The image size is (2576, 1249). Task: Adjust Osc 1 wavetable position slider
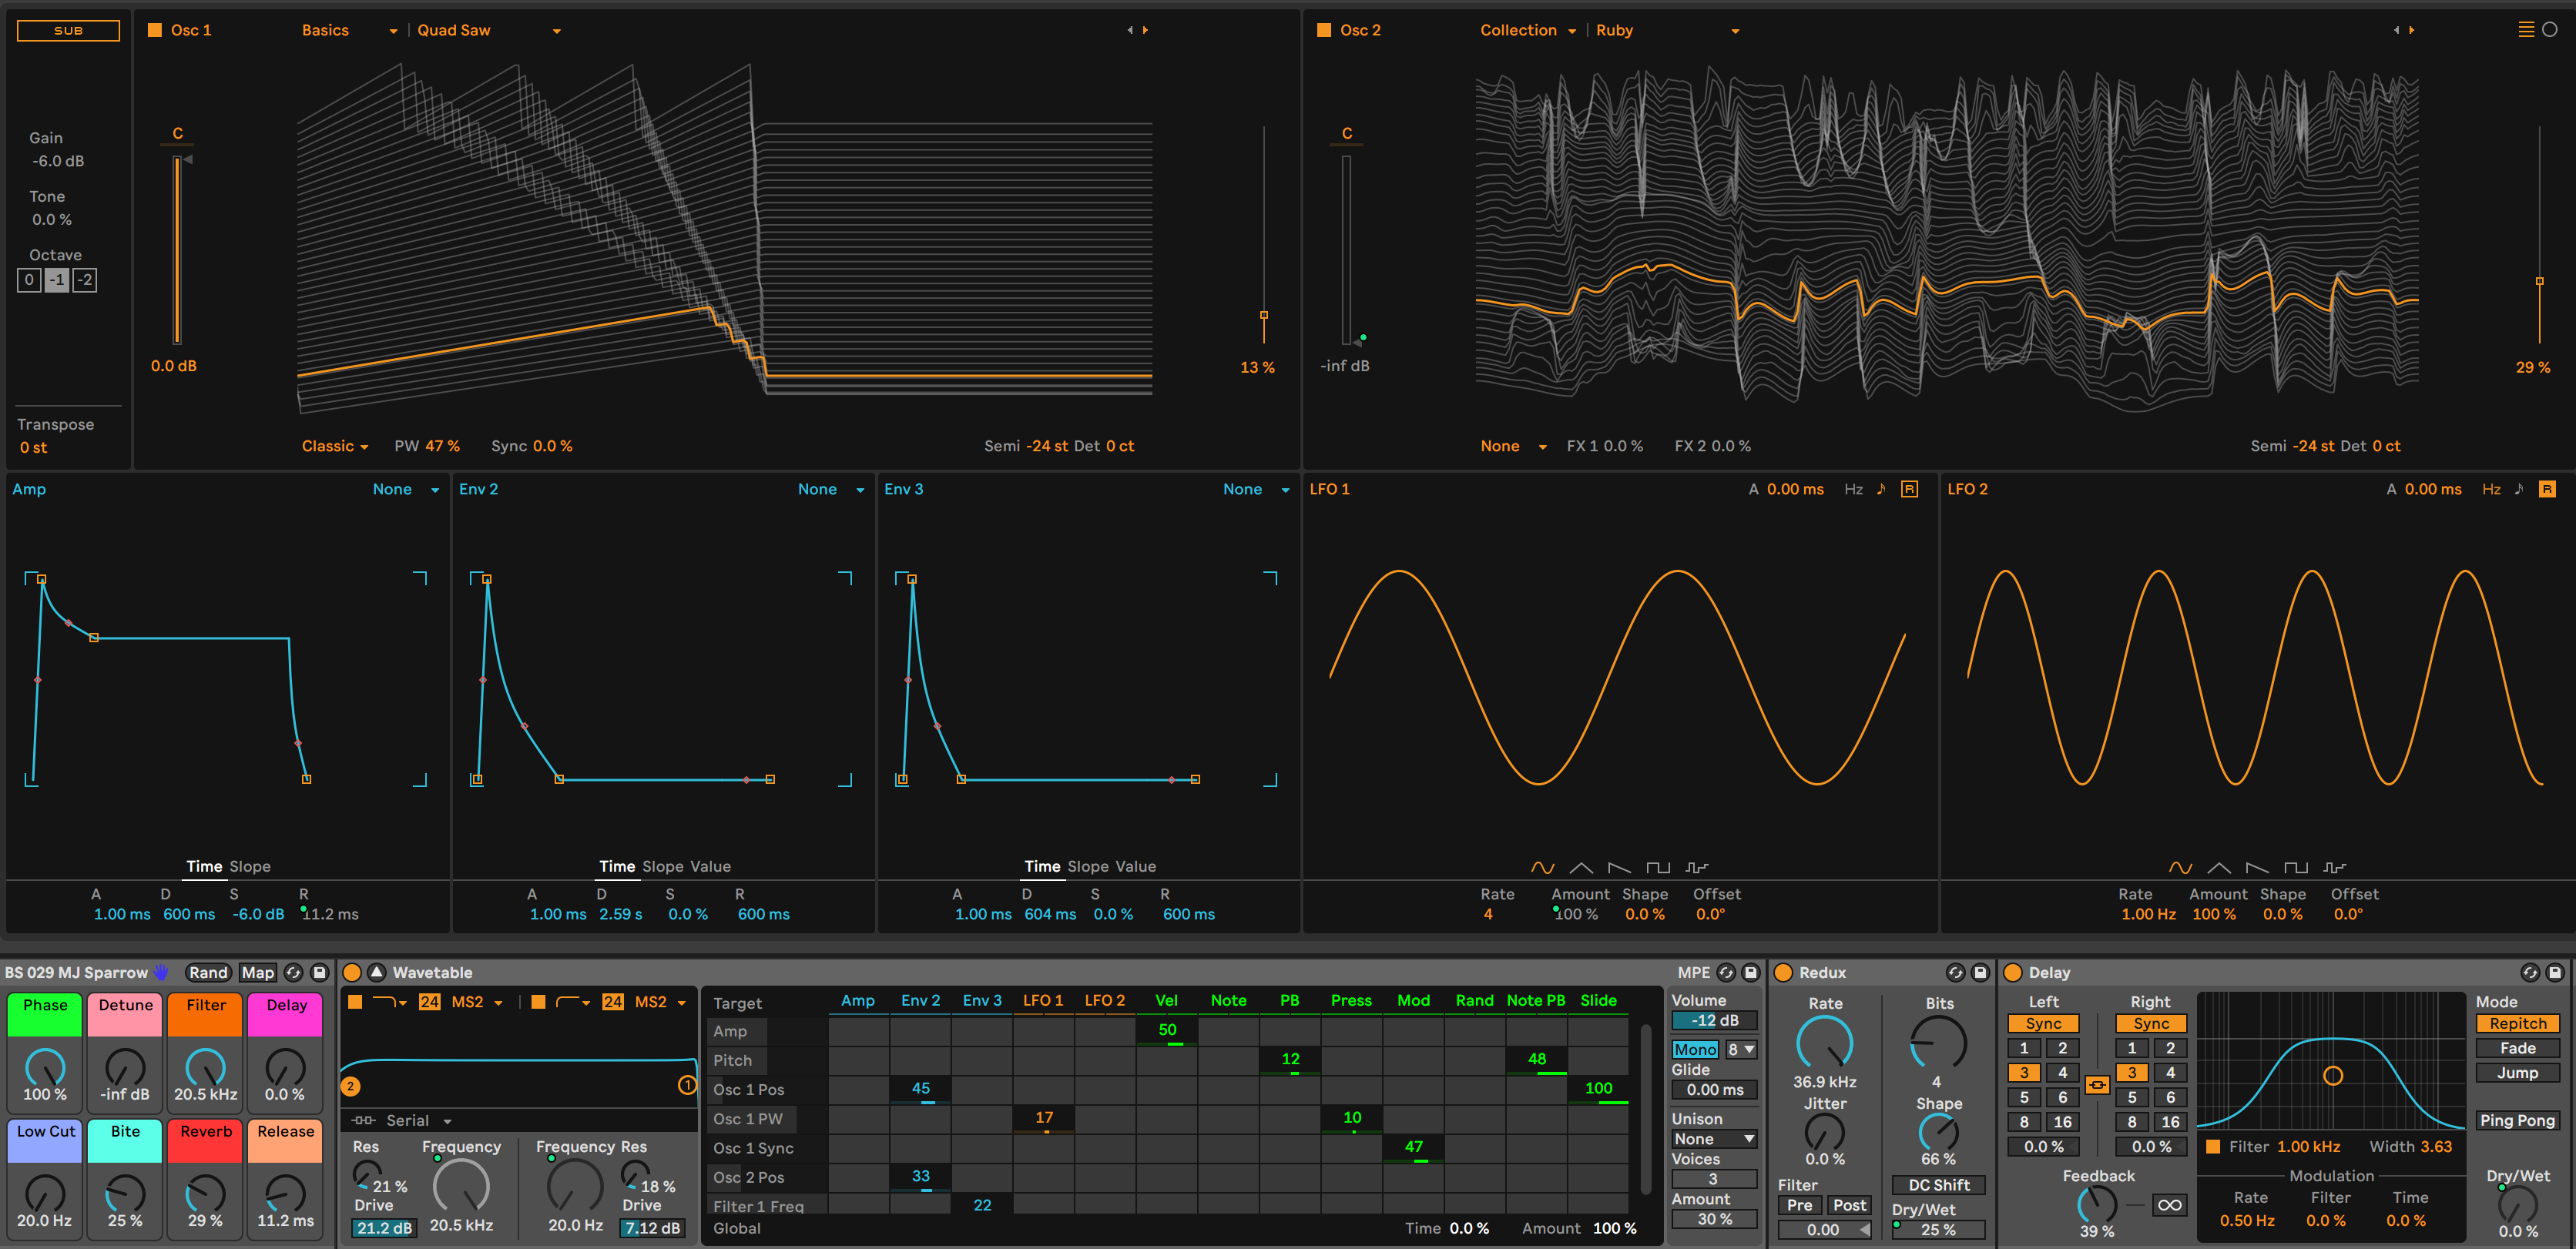(1263, 314)
